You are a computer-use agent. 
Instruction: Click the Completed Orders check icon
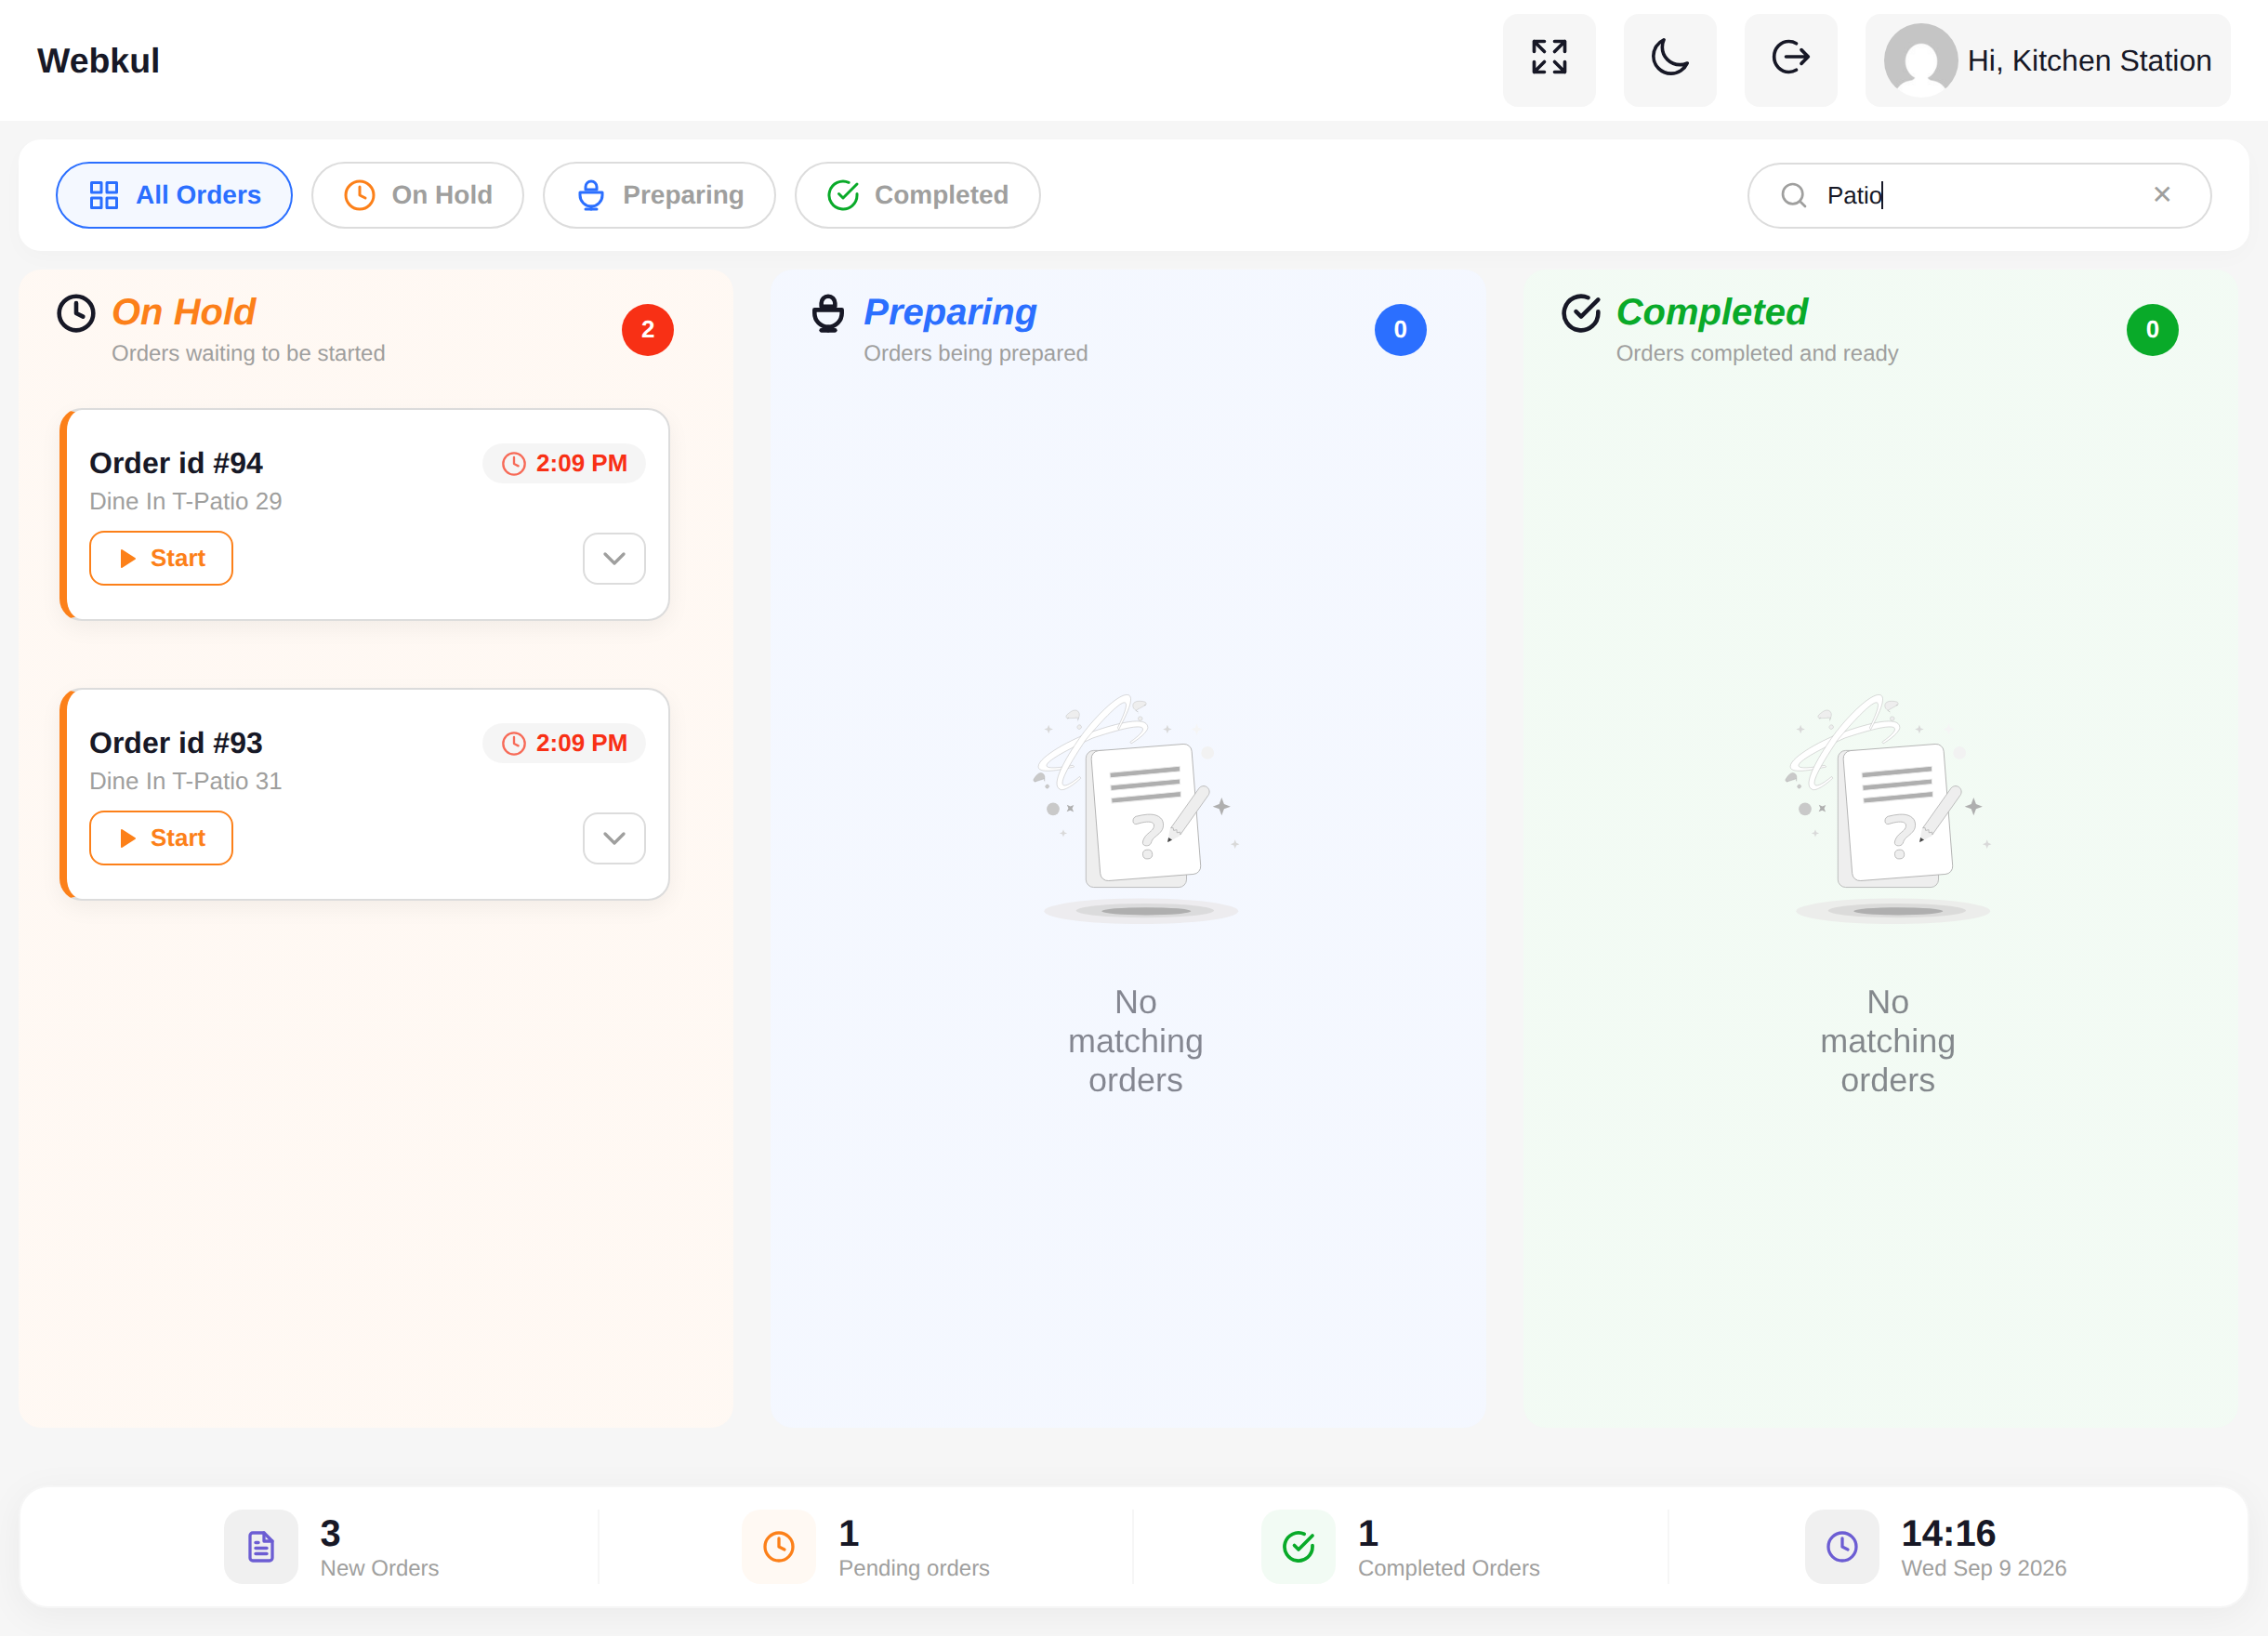point(1298,1546)
